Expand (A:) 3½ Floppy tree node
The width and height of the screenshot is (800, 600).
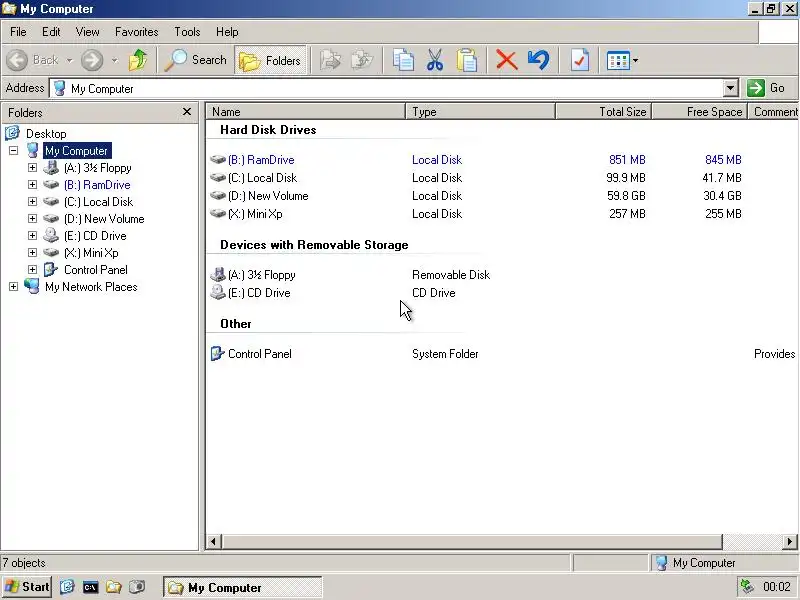pyautogui.click(x=32, y=167)
